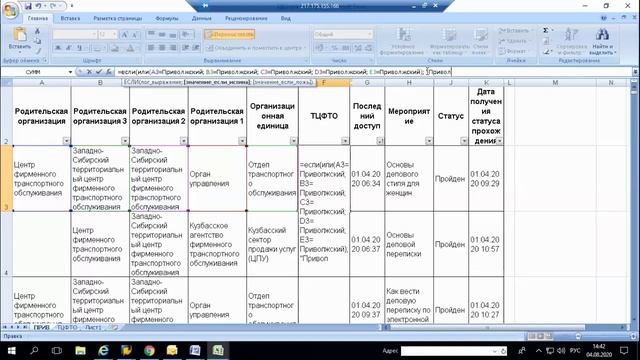Align text right in cell
The height and width of the screenshot is (360, 640).
tap(173, 48)
